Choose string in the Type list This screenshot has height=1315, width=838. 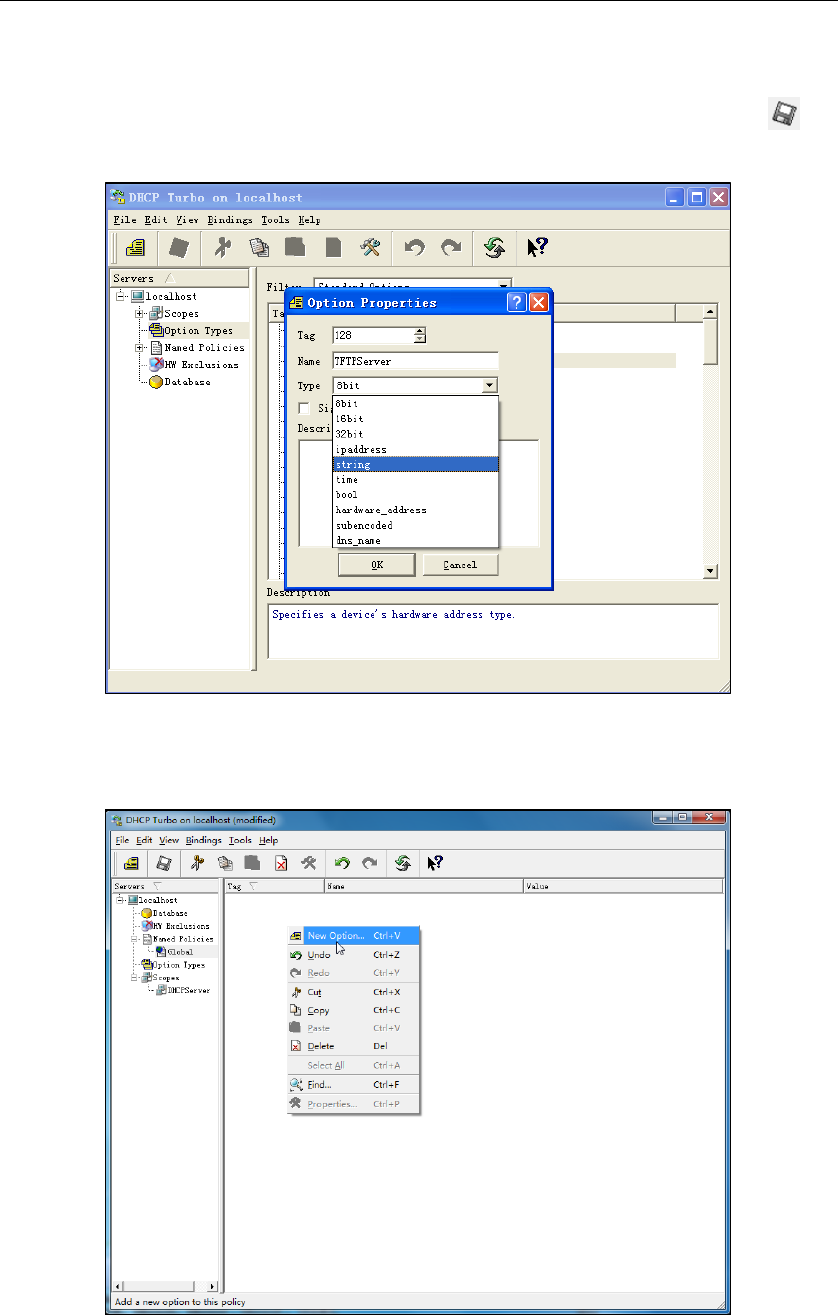[415, 464]
